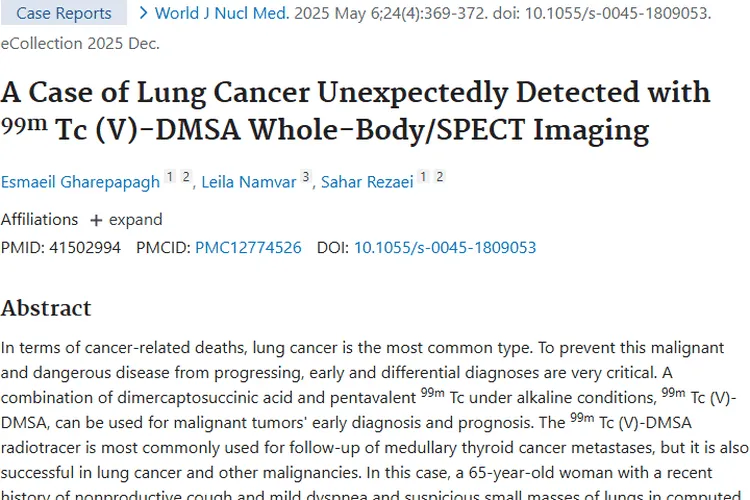Open the DOI 10.1055/s-0045-1809053 link
750x500 pixels.
pyautogui.click(x=445, y=247)
